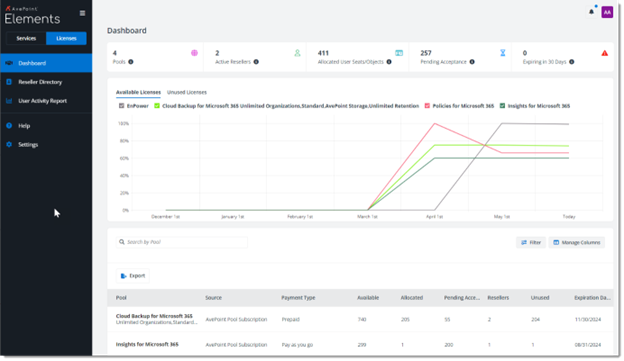
Task: Open the notifications bell
Action: point(591,12)
